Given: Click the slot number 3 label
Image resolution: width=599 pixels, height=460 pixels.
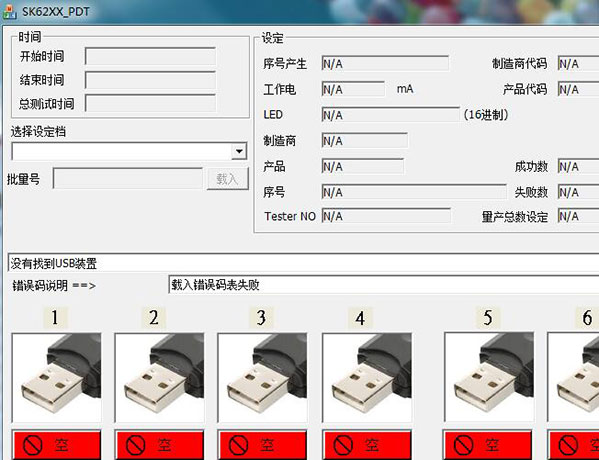Looking at the screenshot, I should (261, 317).
